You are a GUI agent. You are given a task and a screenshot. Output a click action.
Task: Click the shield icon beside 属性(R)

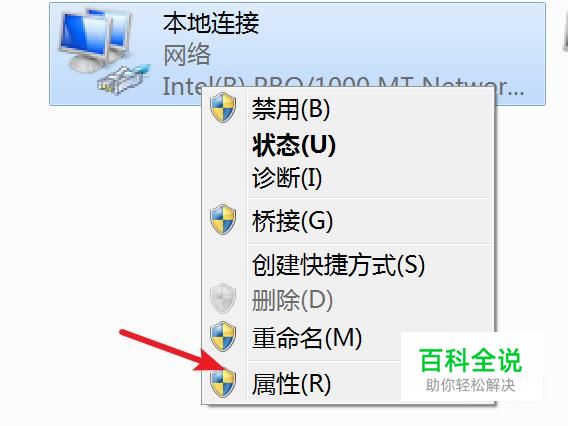coord(223,382)
